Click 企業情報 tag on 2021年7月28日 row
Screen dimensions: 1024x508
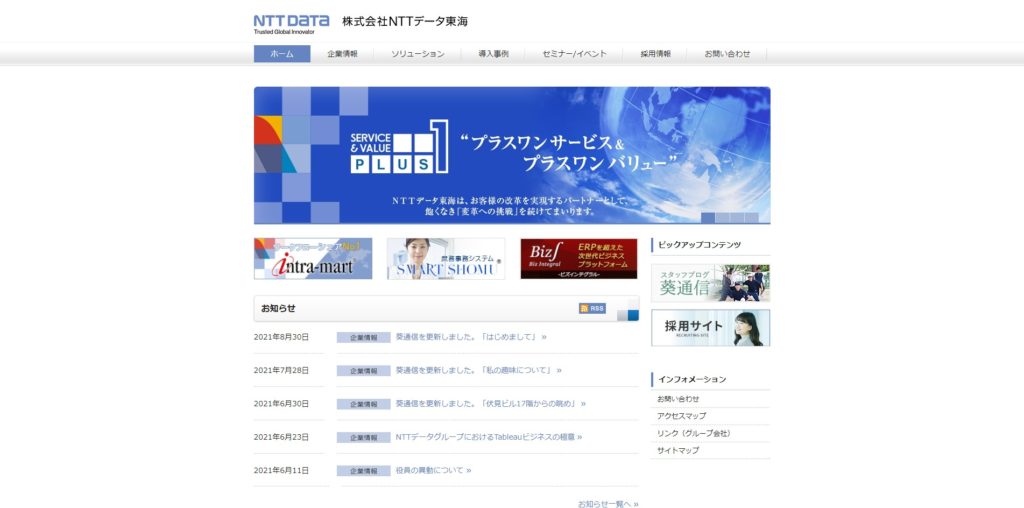(x=364, y=371)
